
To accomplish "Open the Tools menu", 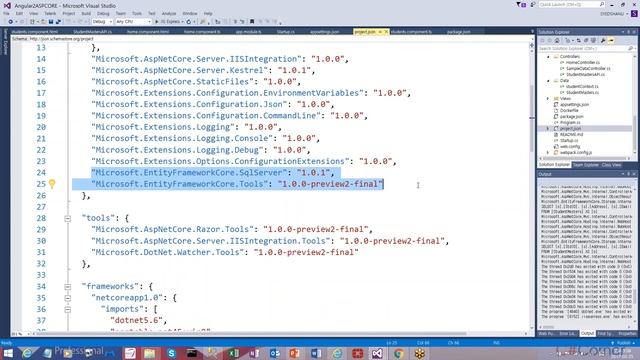I will pos(137,13).
